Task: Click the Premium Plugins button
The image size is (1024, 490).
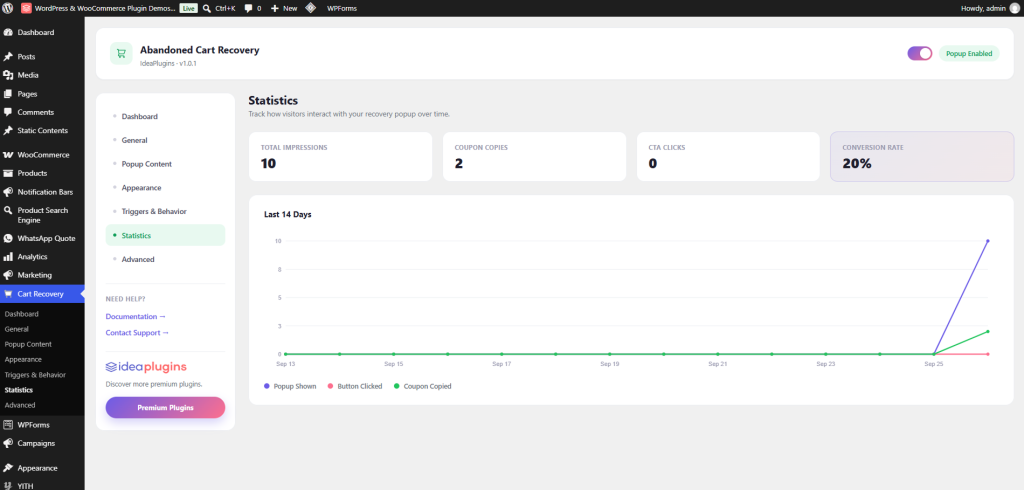Action: (165, 408)
